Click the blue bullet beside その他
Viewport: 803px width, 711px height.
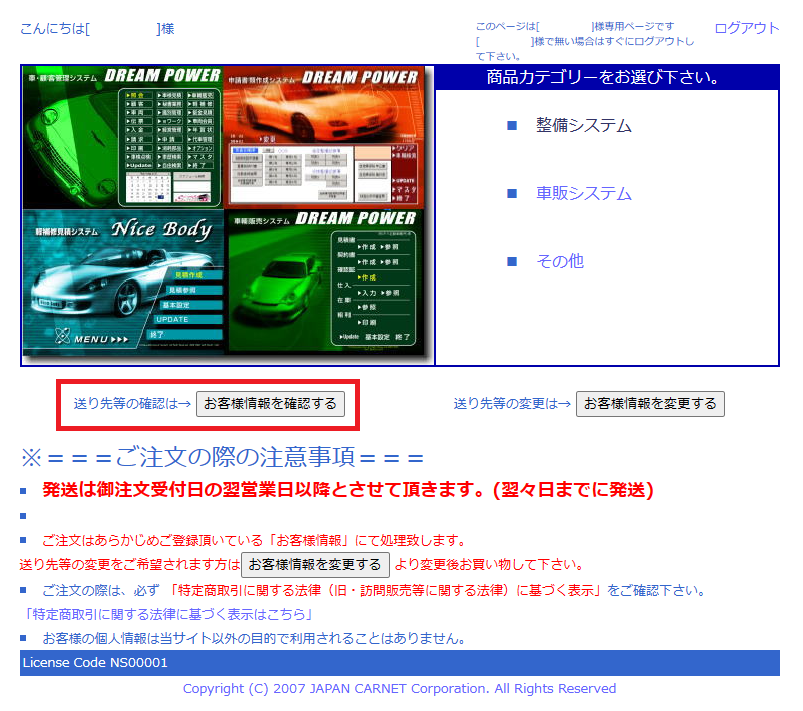[512, 262]
